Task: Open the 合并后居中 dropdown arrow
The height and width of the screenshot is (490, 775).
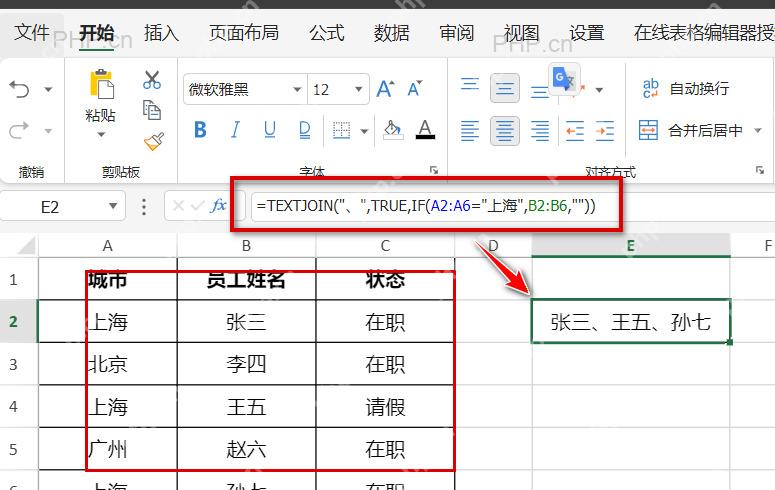Action: [x=758, y=131]
